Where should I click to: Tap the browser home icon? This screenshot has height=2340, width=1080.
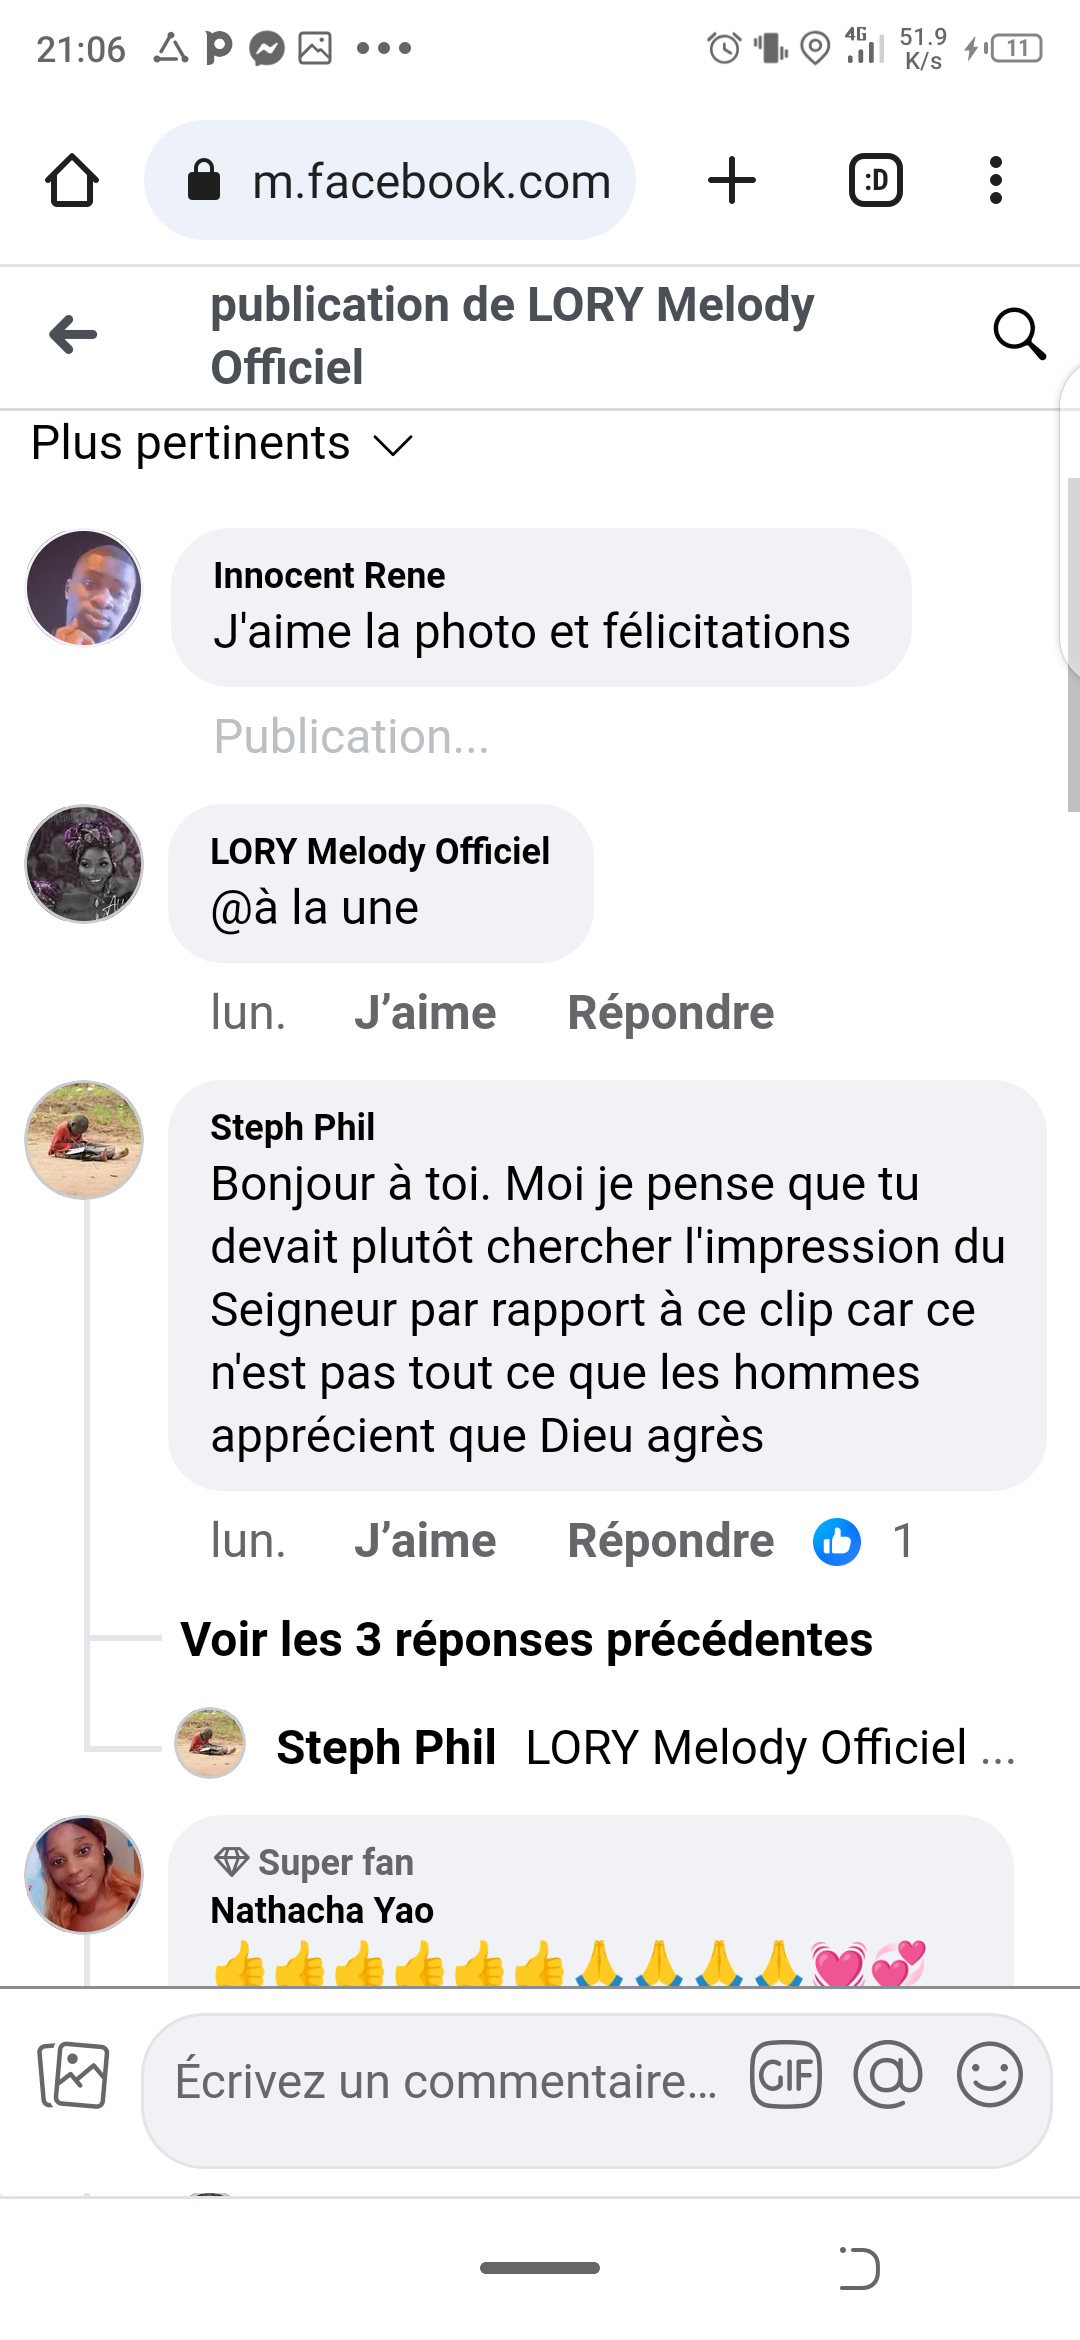point(72,181)
